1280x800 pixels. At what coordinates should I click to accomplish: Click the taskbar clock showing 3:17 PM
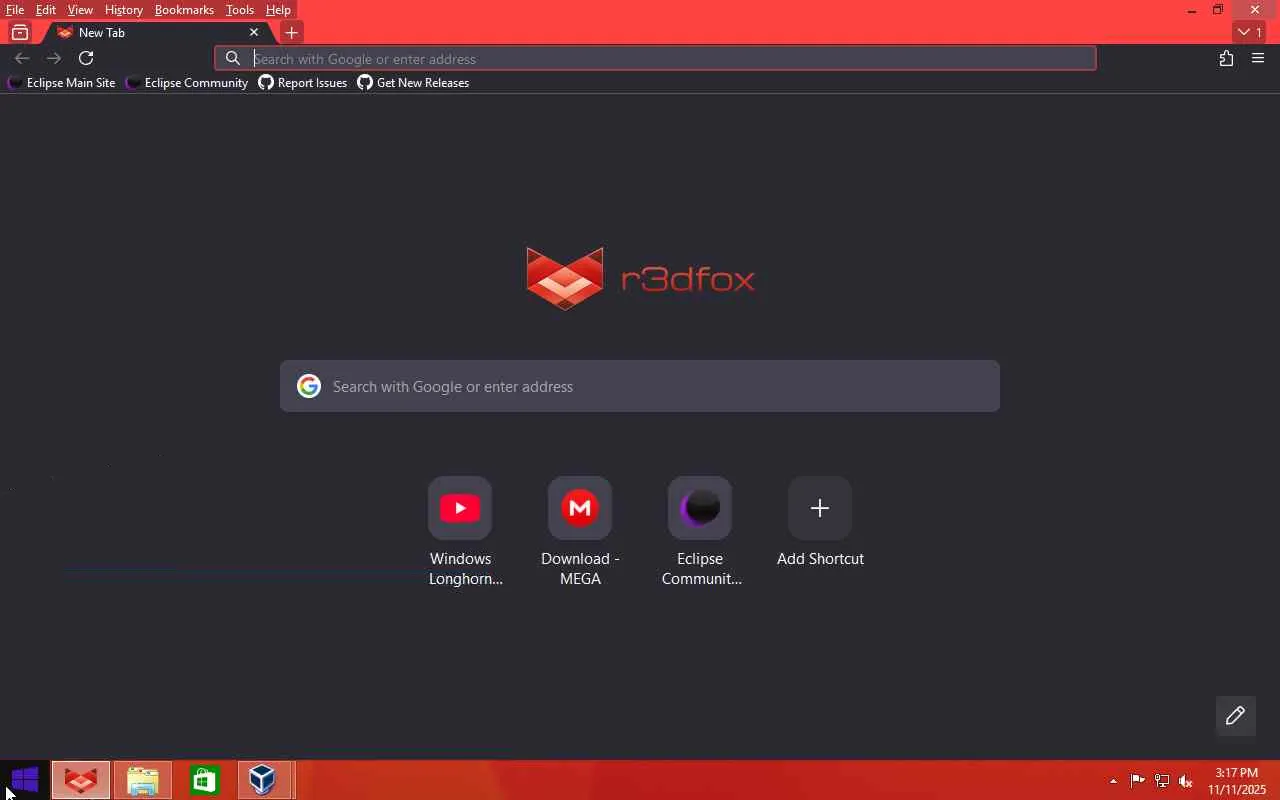(x=1237, y=781)
